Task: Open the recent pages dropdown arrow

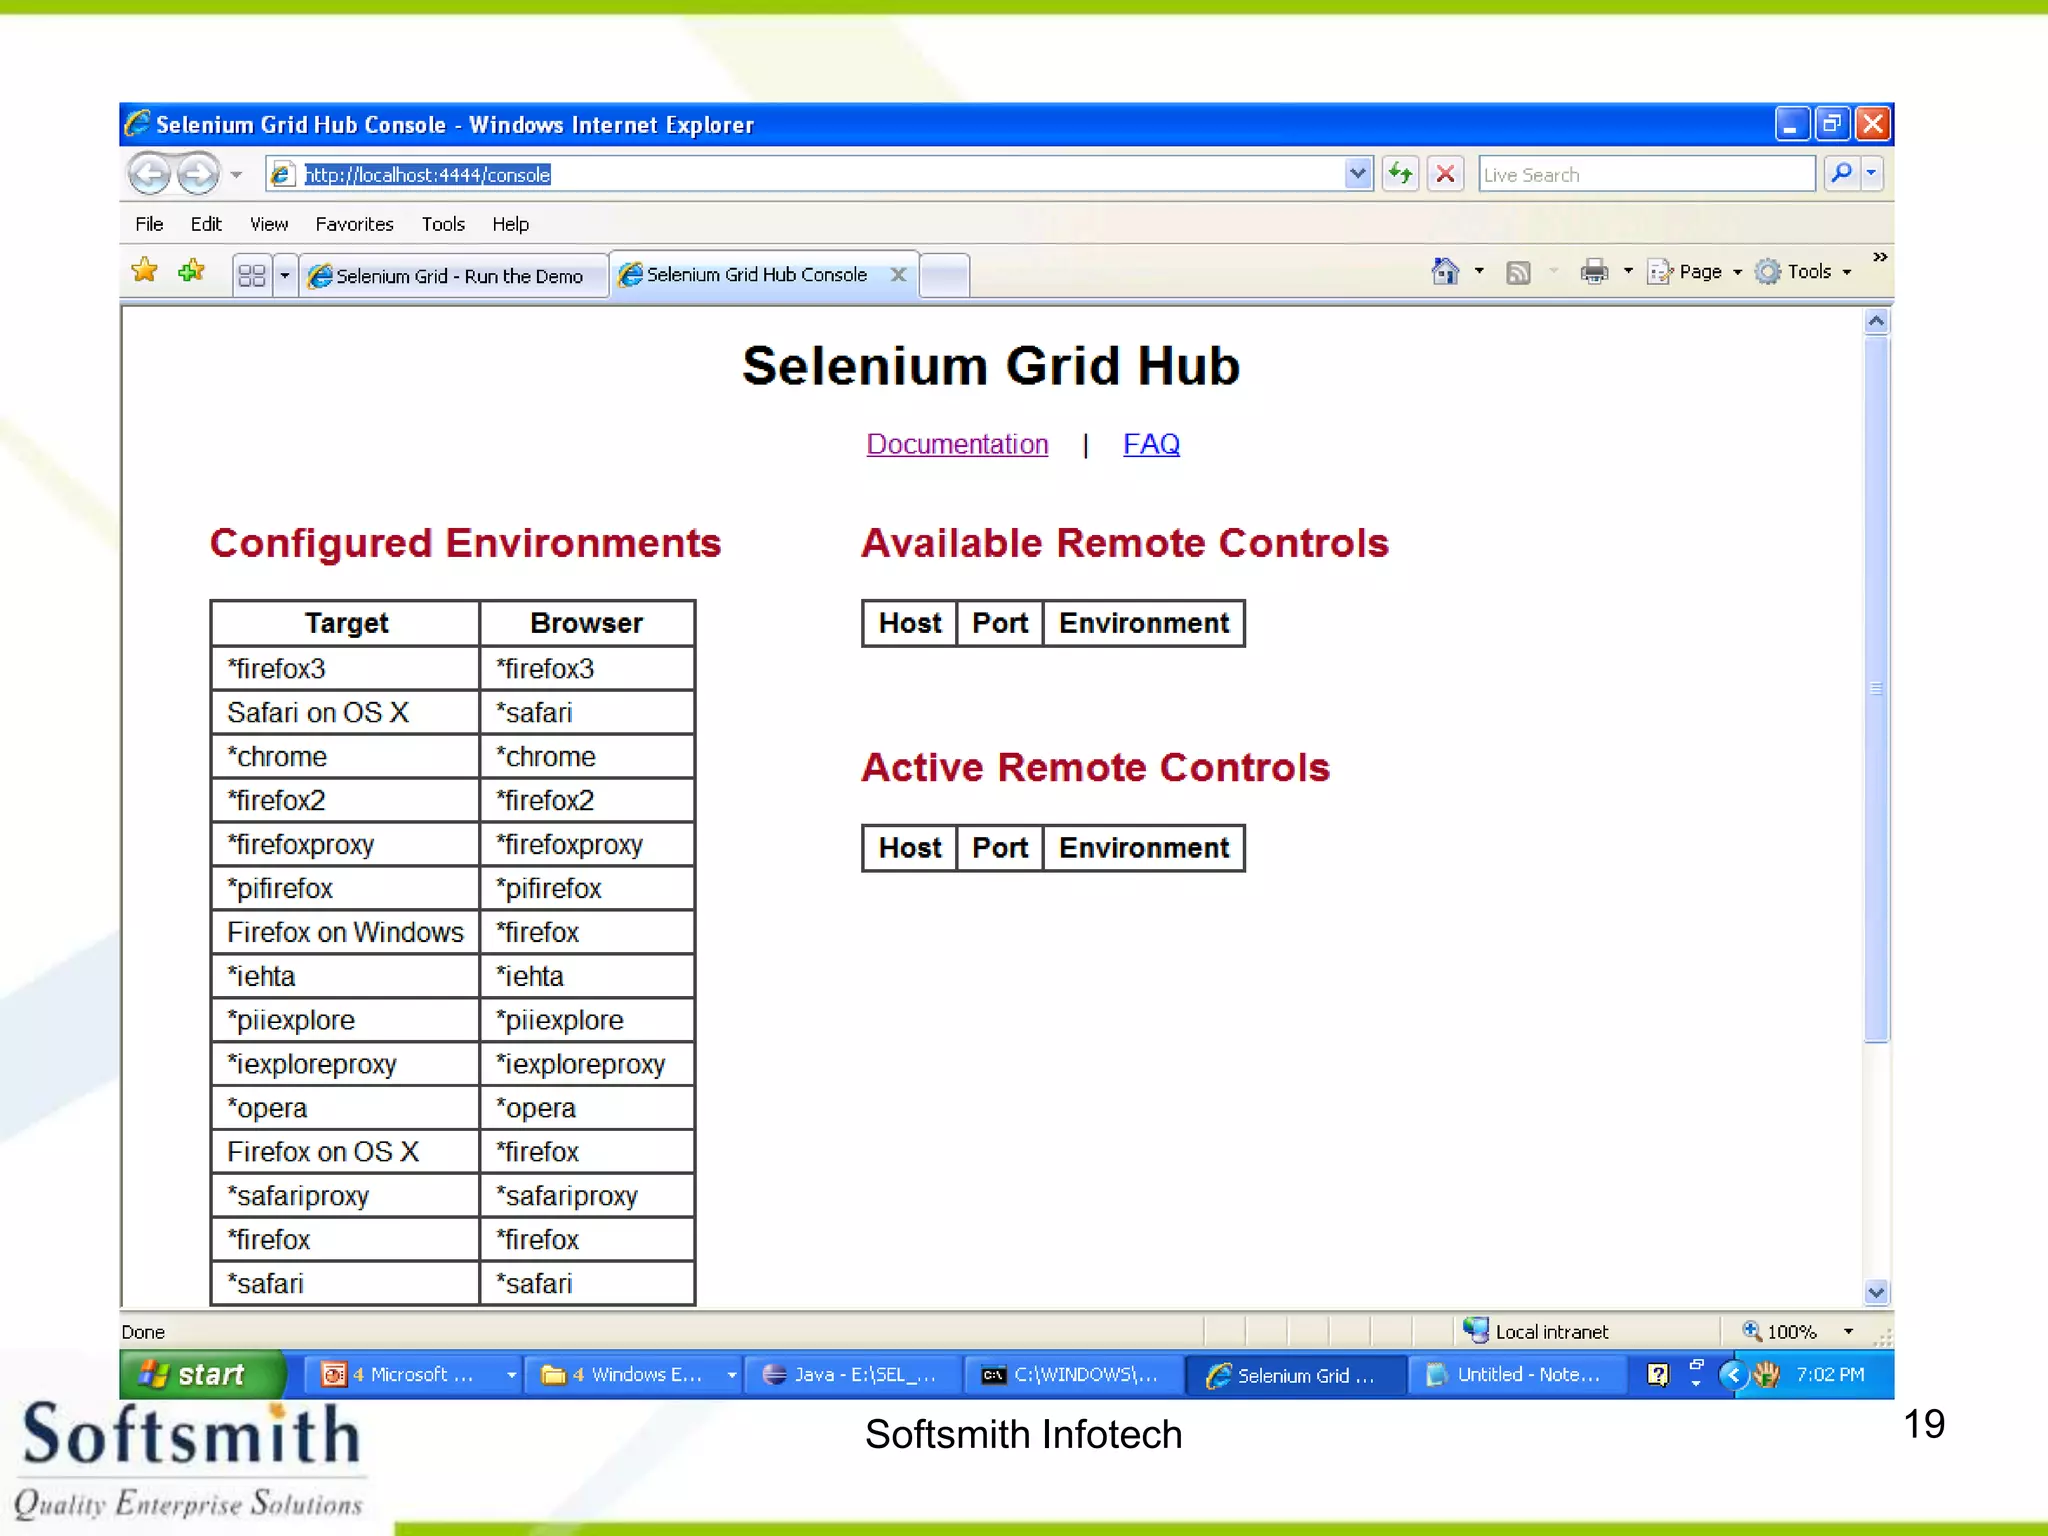Action: (236, 175)
